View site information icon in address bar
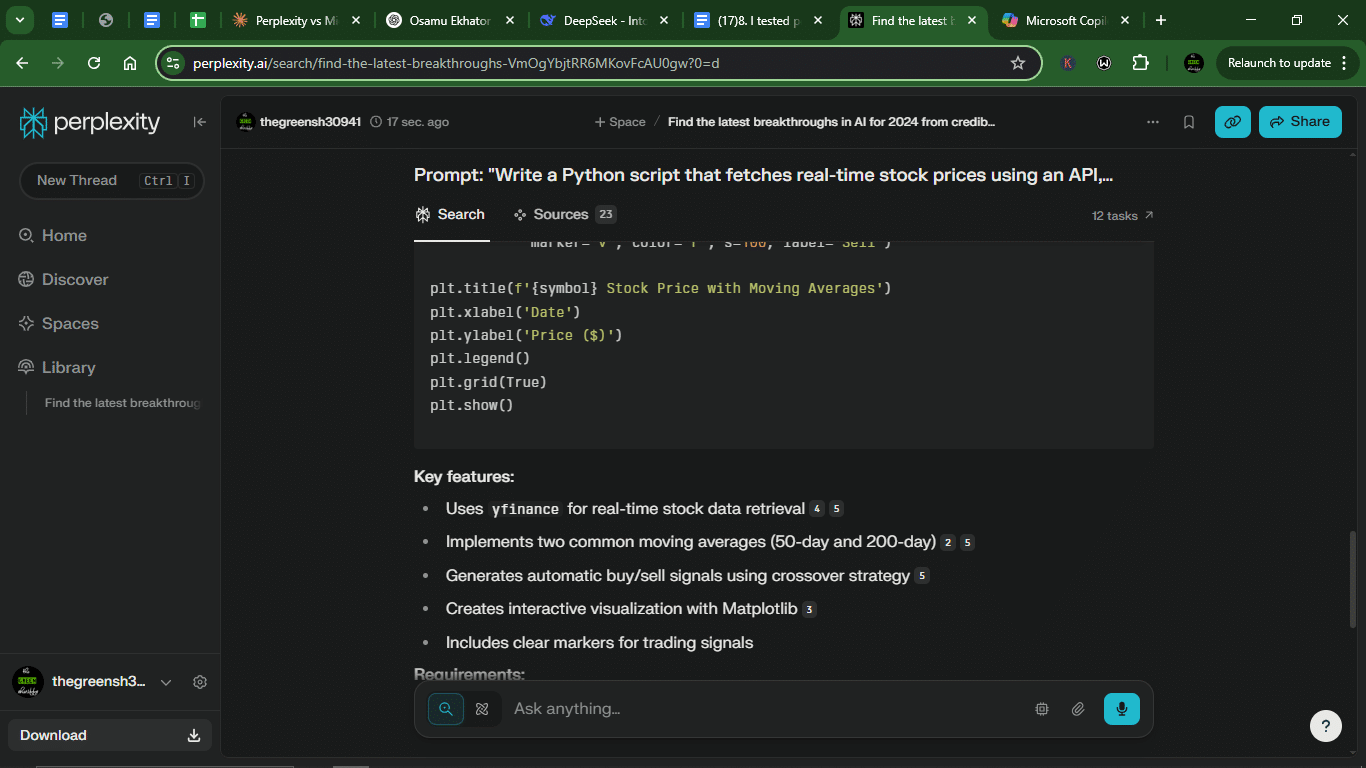Viewport: 1366px width, 768px height. (x=173, y=63)
